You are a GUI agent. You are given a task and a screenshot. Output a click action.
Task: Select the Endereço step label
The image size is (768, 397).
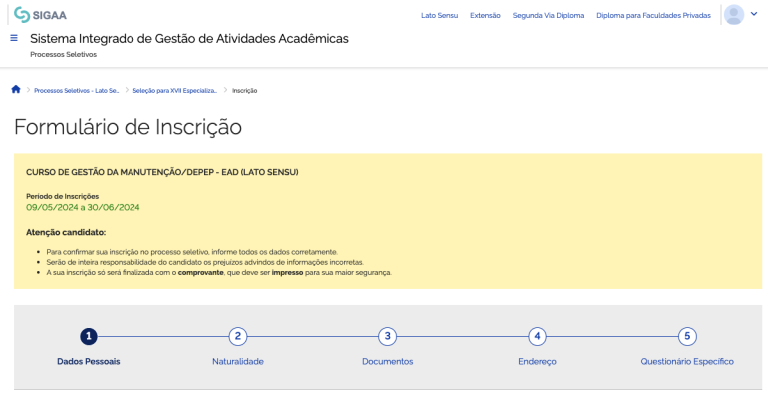point(537,362)
